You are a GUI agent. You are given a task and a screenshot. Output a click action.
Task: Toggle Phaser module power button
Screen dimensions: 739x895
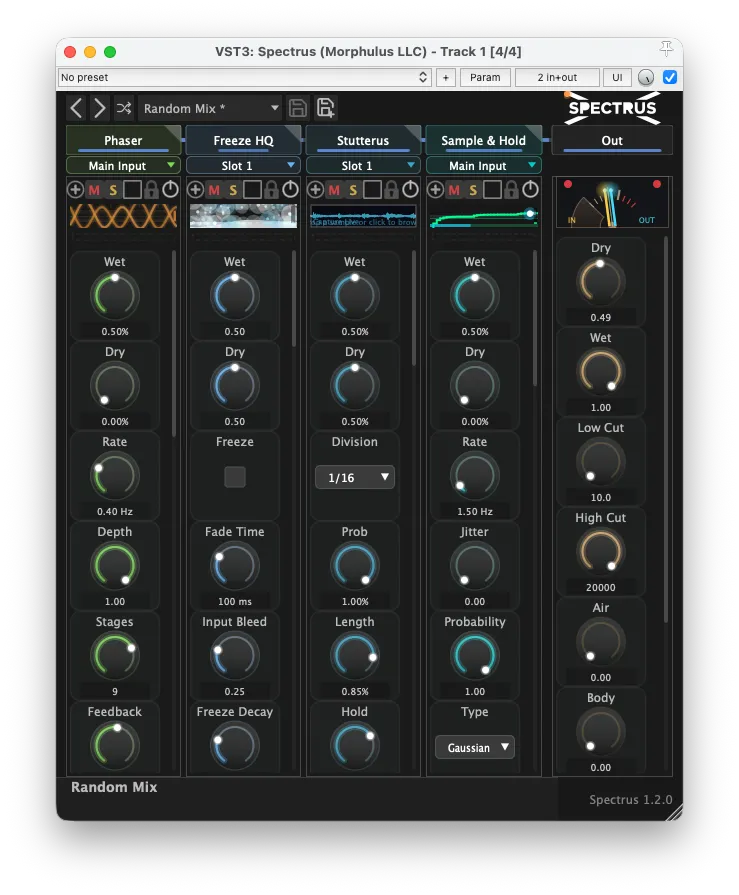tap(170, 189)
